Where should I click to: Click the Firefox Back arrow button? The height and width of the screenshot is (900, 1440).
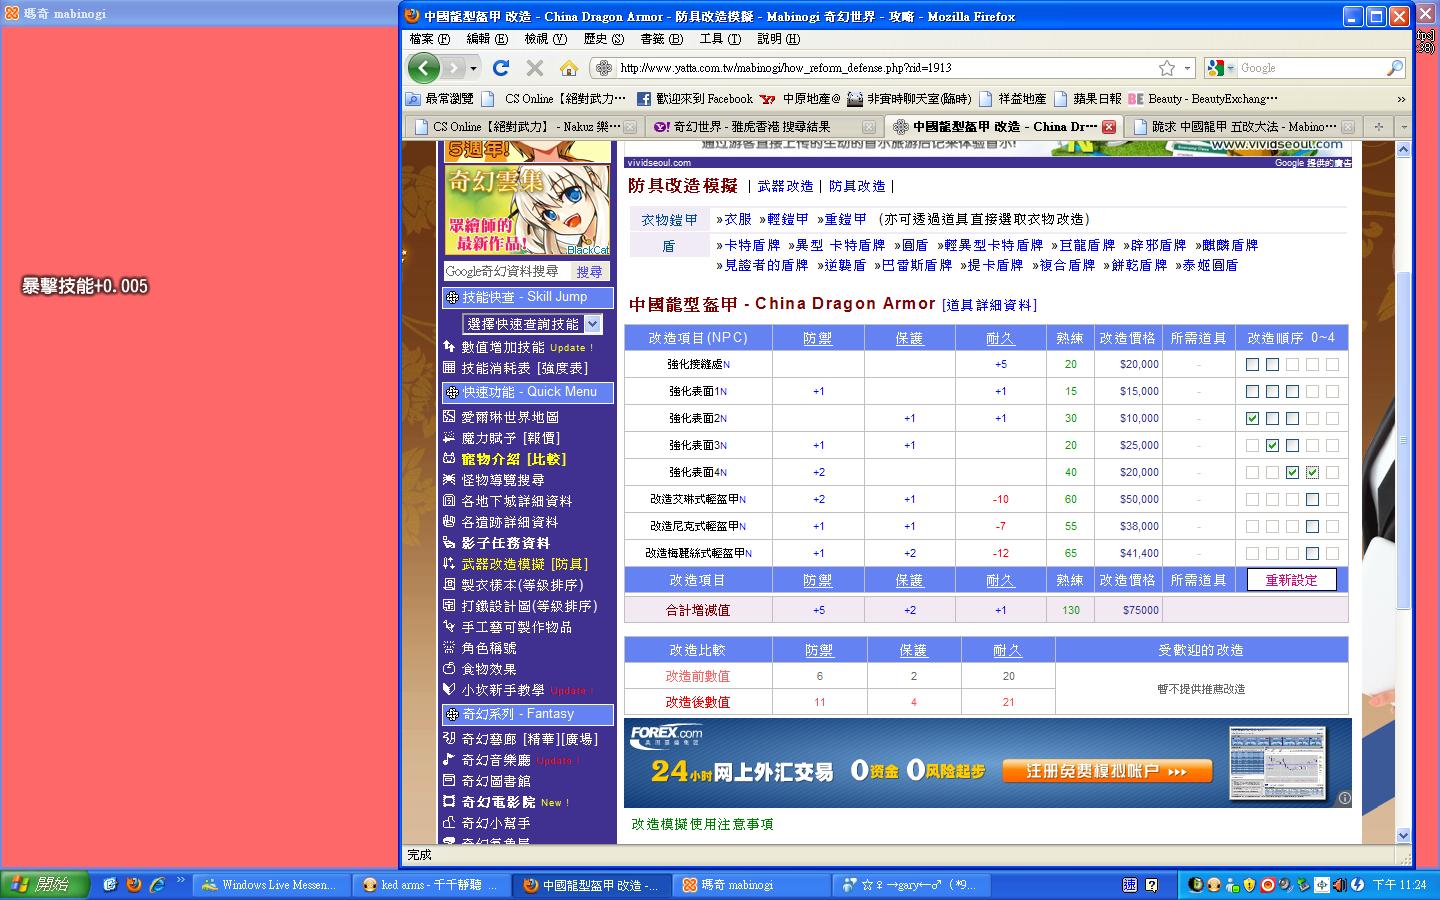coord(424,68)
